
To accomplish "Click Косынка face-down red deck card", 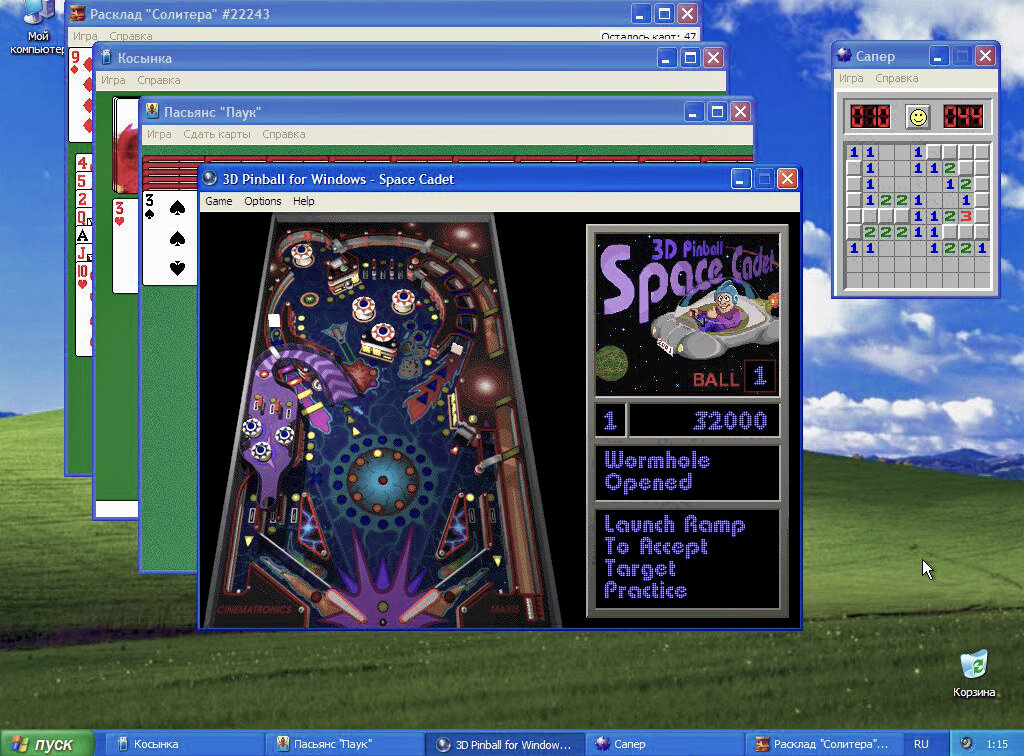I will [x=125, y=145].
